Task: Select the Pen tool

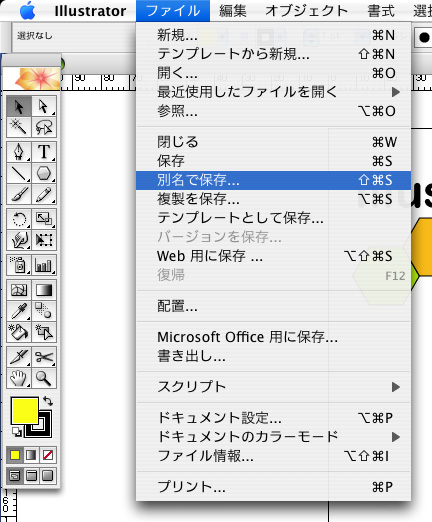Action: 19,152
